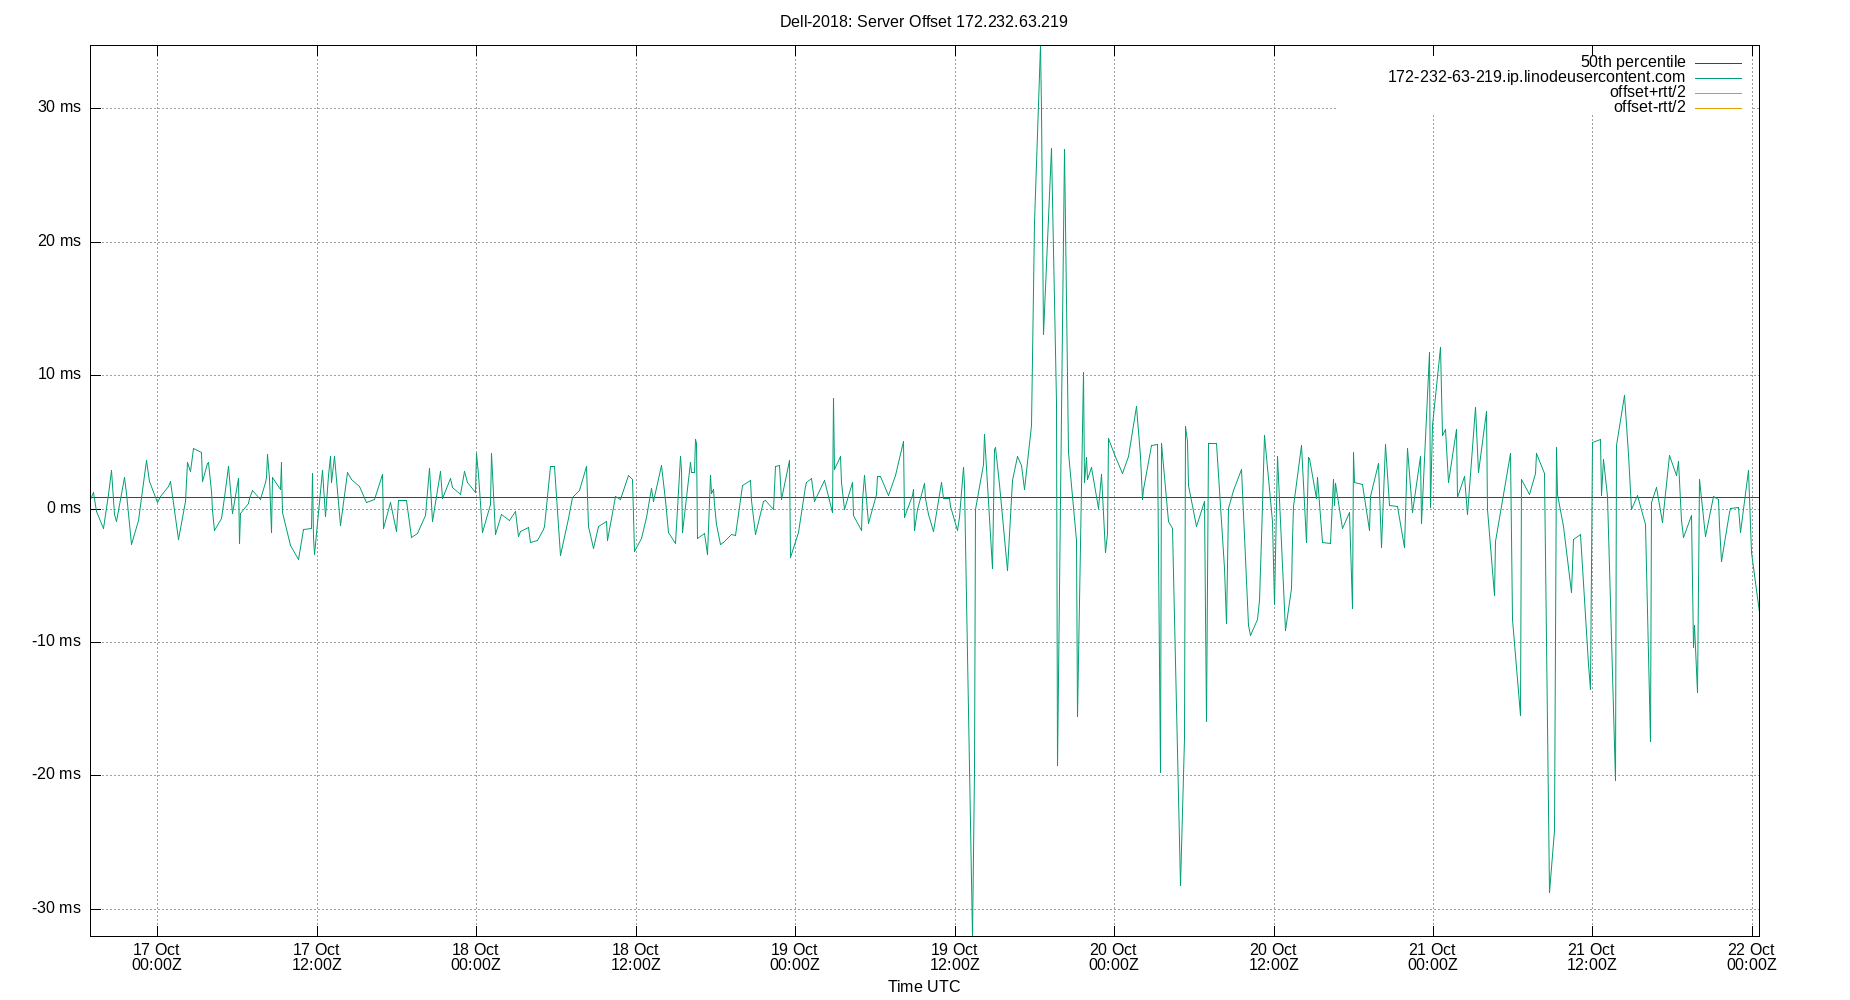The width and height of the screenshot is (1850, 1000).
Task: Click the '17 Oct 00:00Z' x-axis label
Action: tap(157, 957)
